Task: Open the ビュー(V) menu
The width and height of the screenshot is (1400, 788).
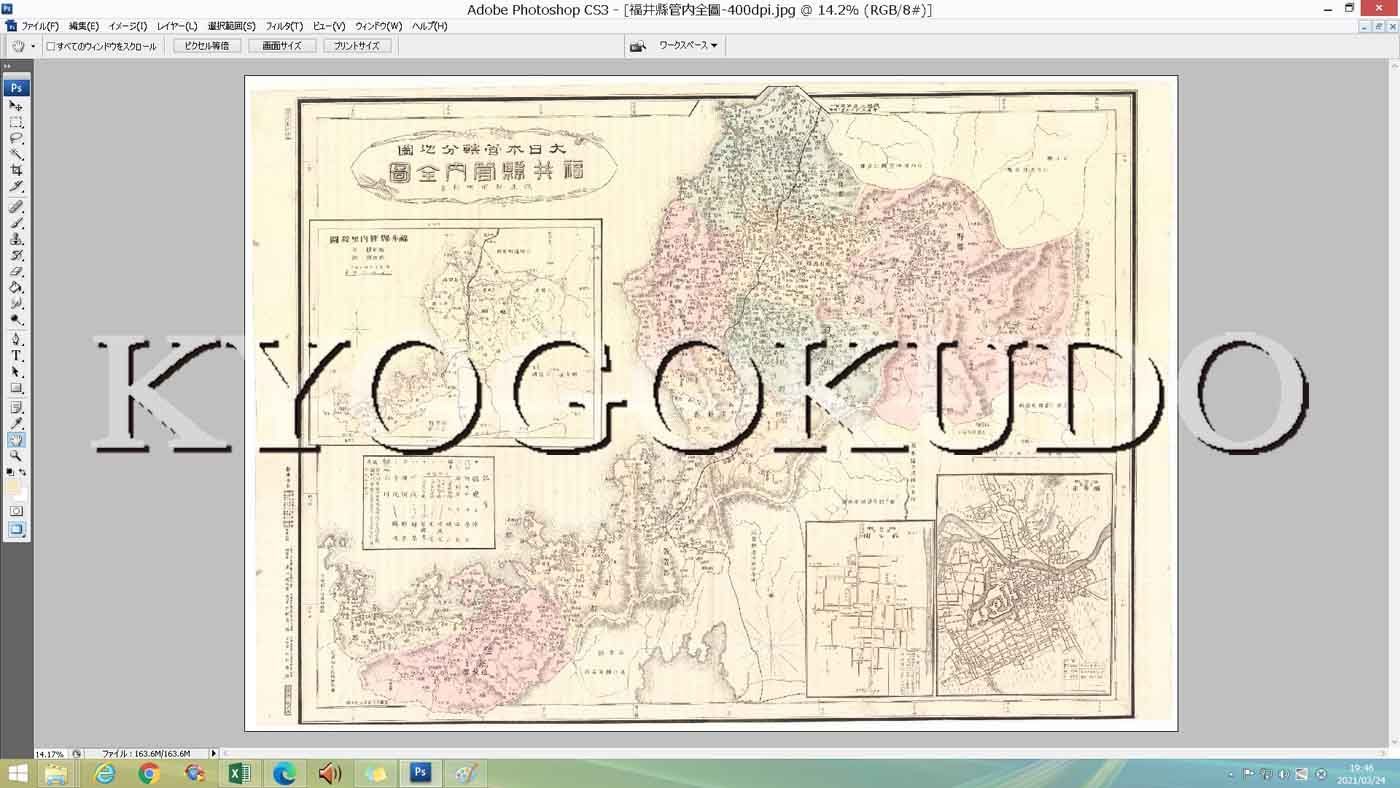Action: coord(329,26)
